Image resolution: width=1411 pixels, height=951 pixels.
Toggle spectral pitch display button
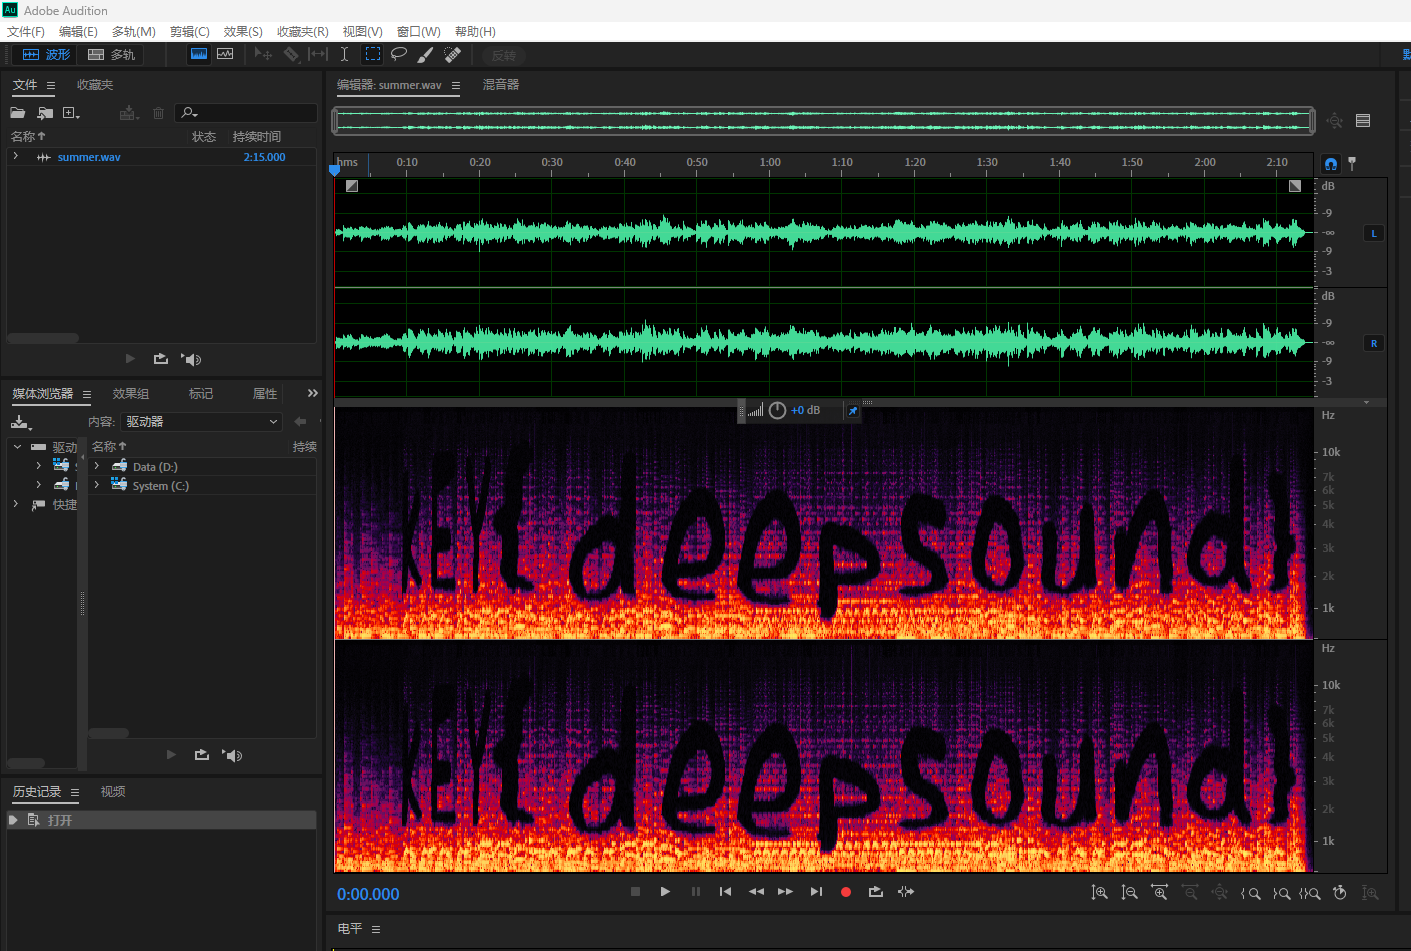click(225, 54)
